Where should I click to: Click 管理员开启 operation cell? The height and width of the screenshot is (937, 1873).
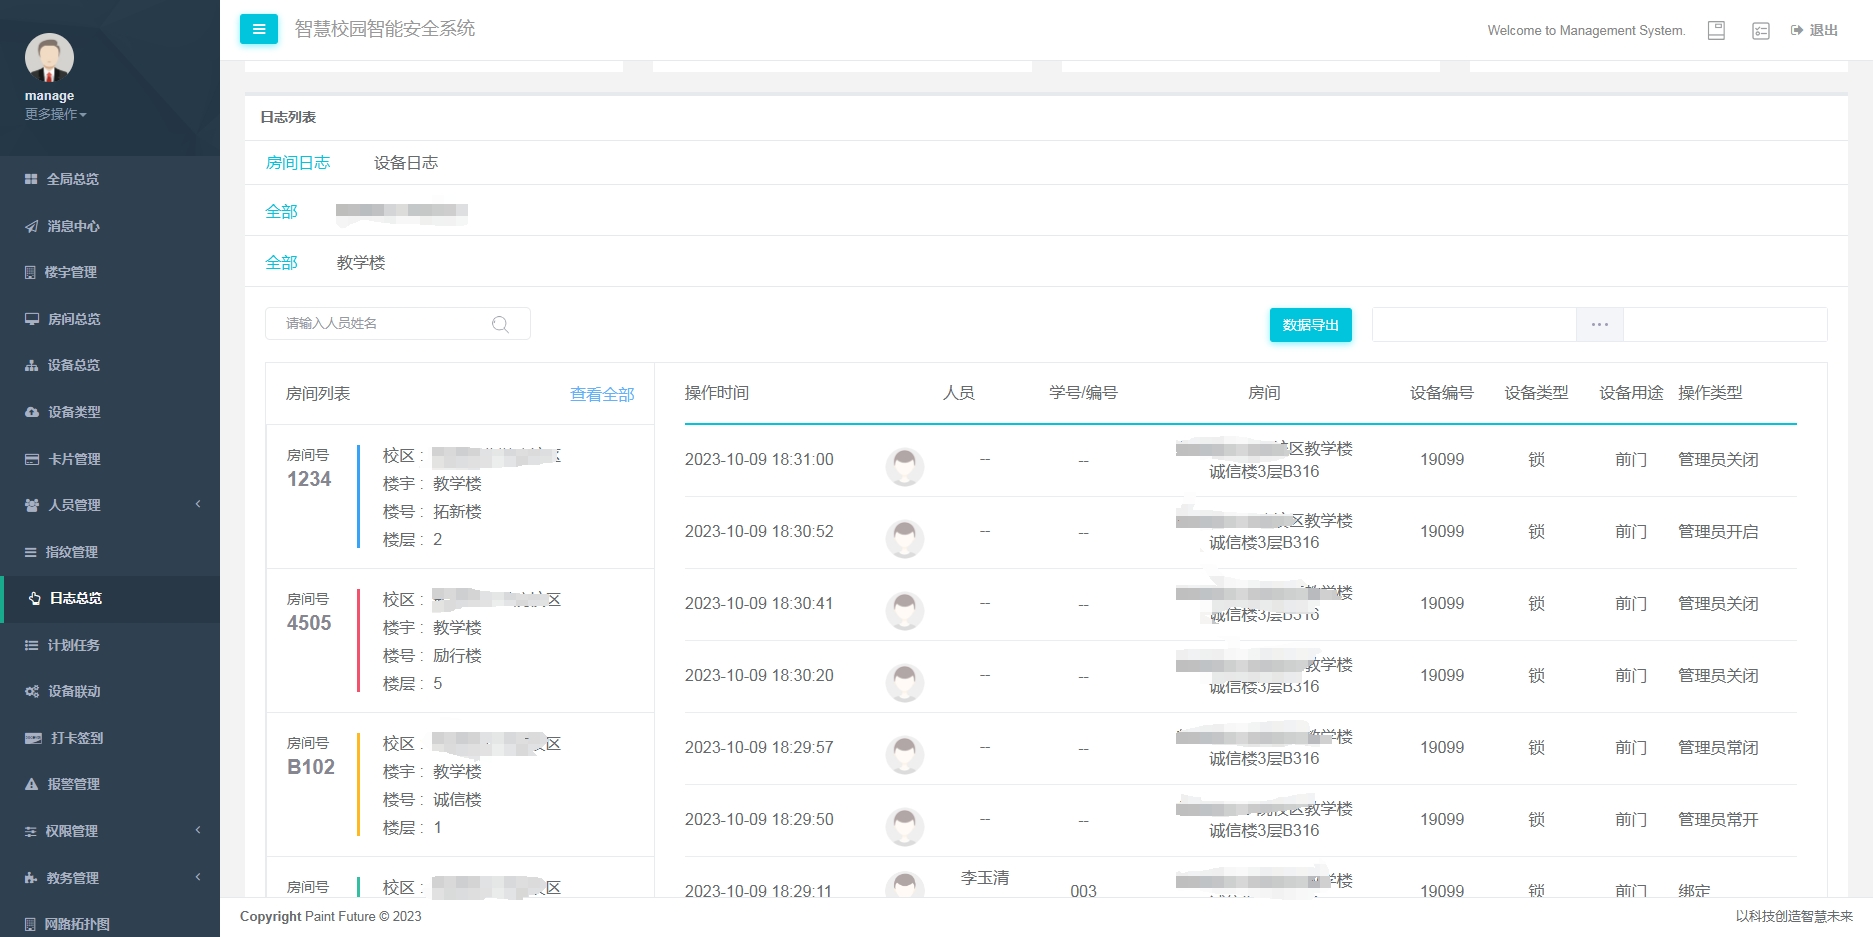click(1718, 531)
